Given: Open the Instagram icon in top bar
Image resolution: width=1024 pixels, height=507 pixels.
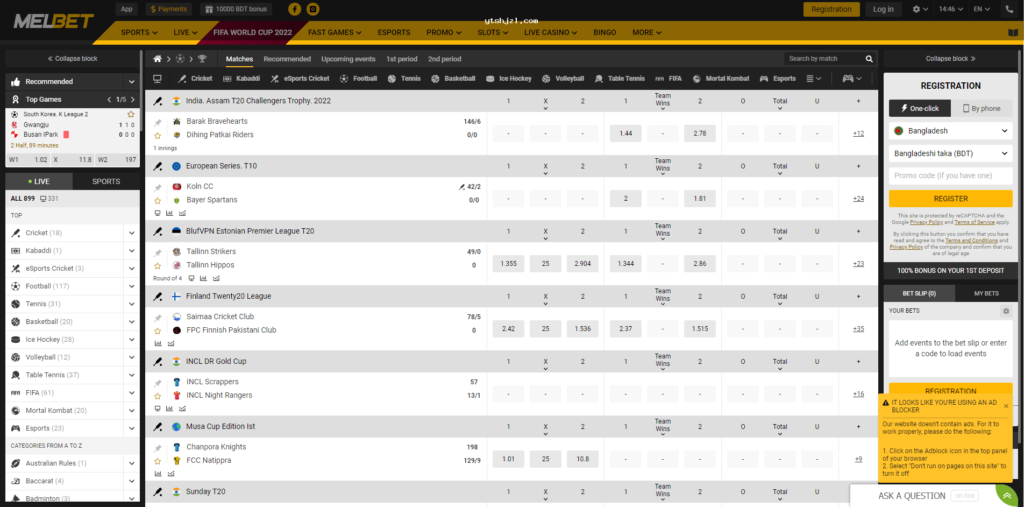Looking at the screenshot, I should coord(313,9).
